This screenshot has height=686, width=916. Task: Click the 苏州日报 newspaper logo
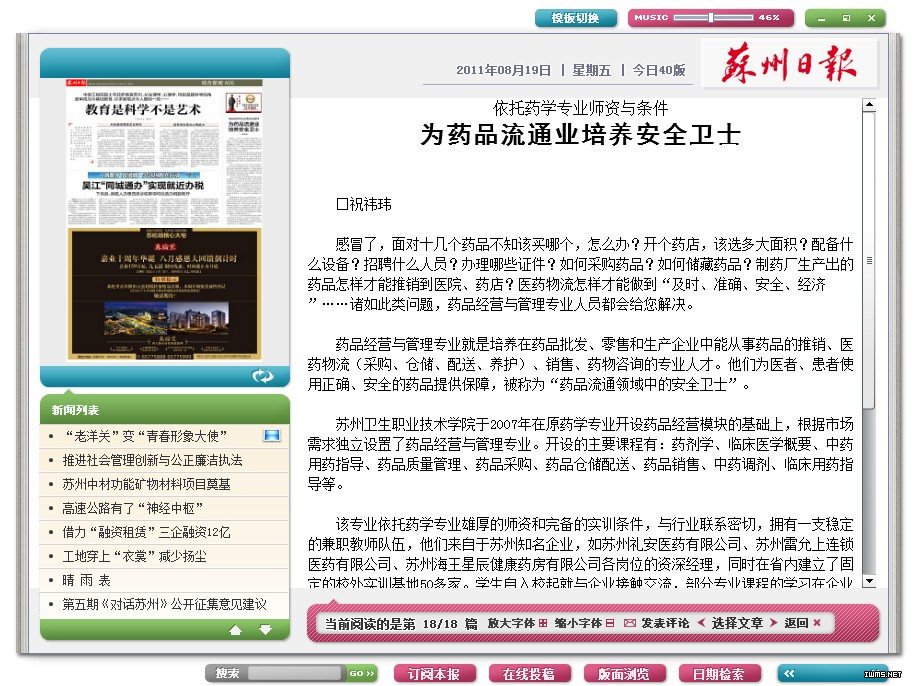point(789,63)
